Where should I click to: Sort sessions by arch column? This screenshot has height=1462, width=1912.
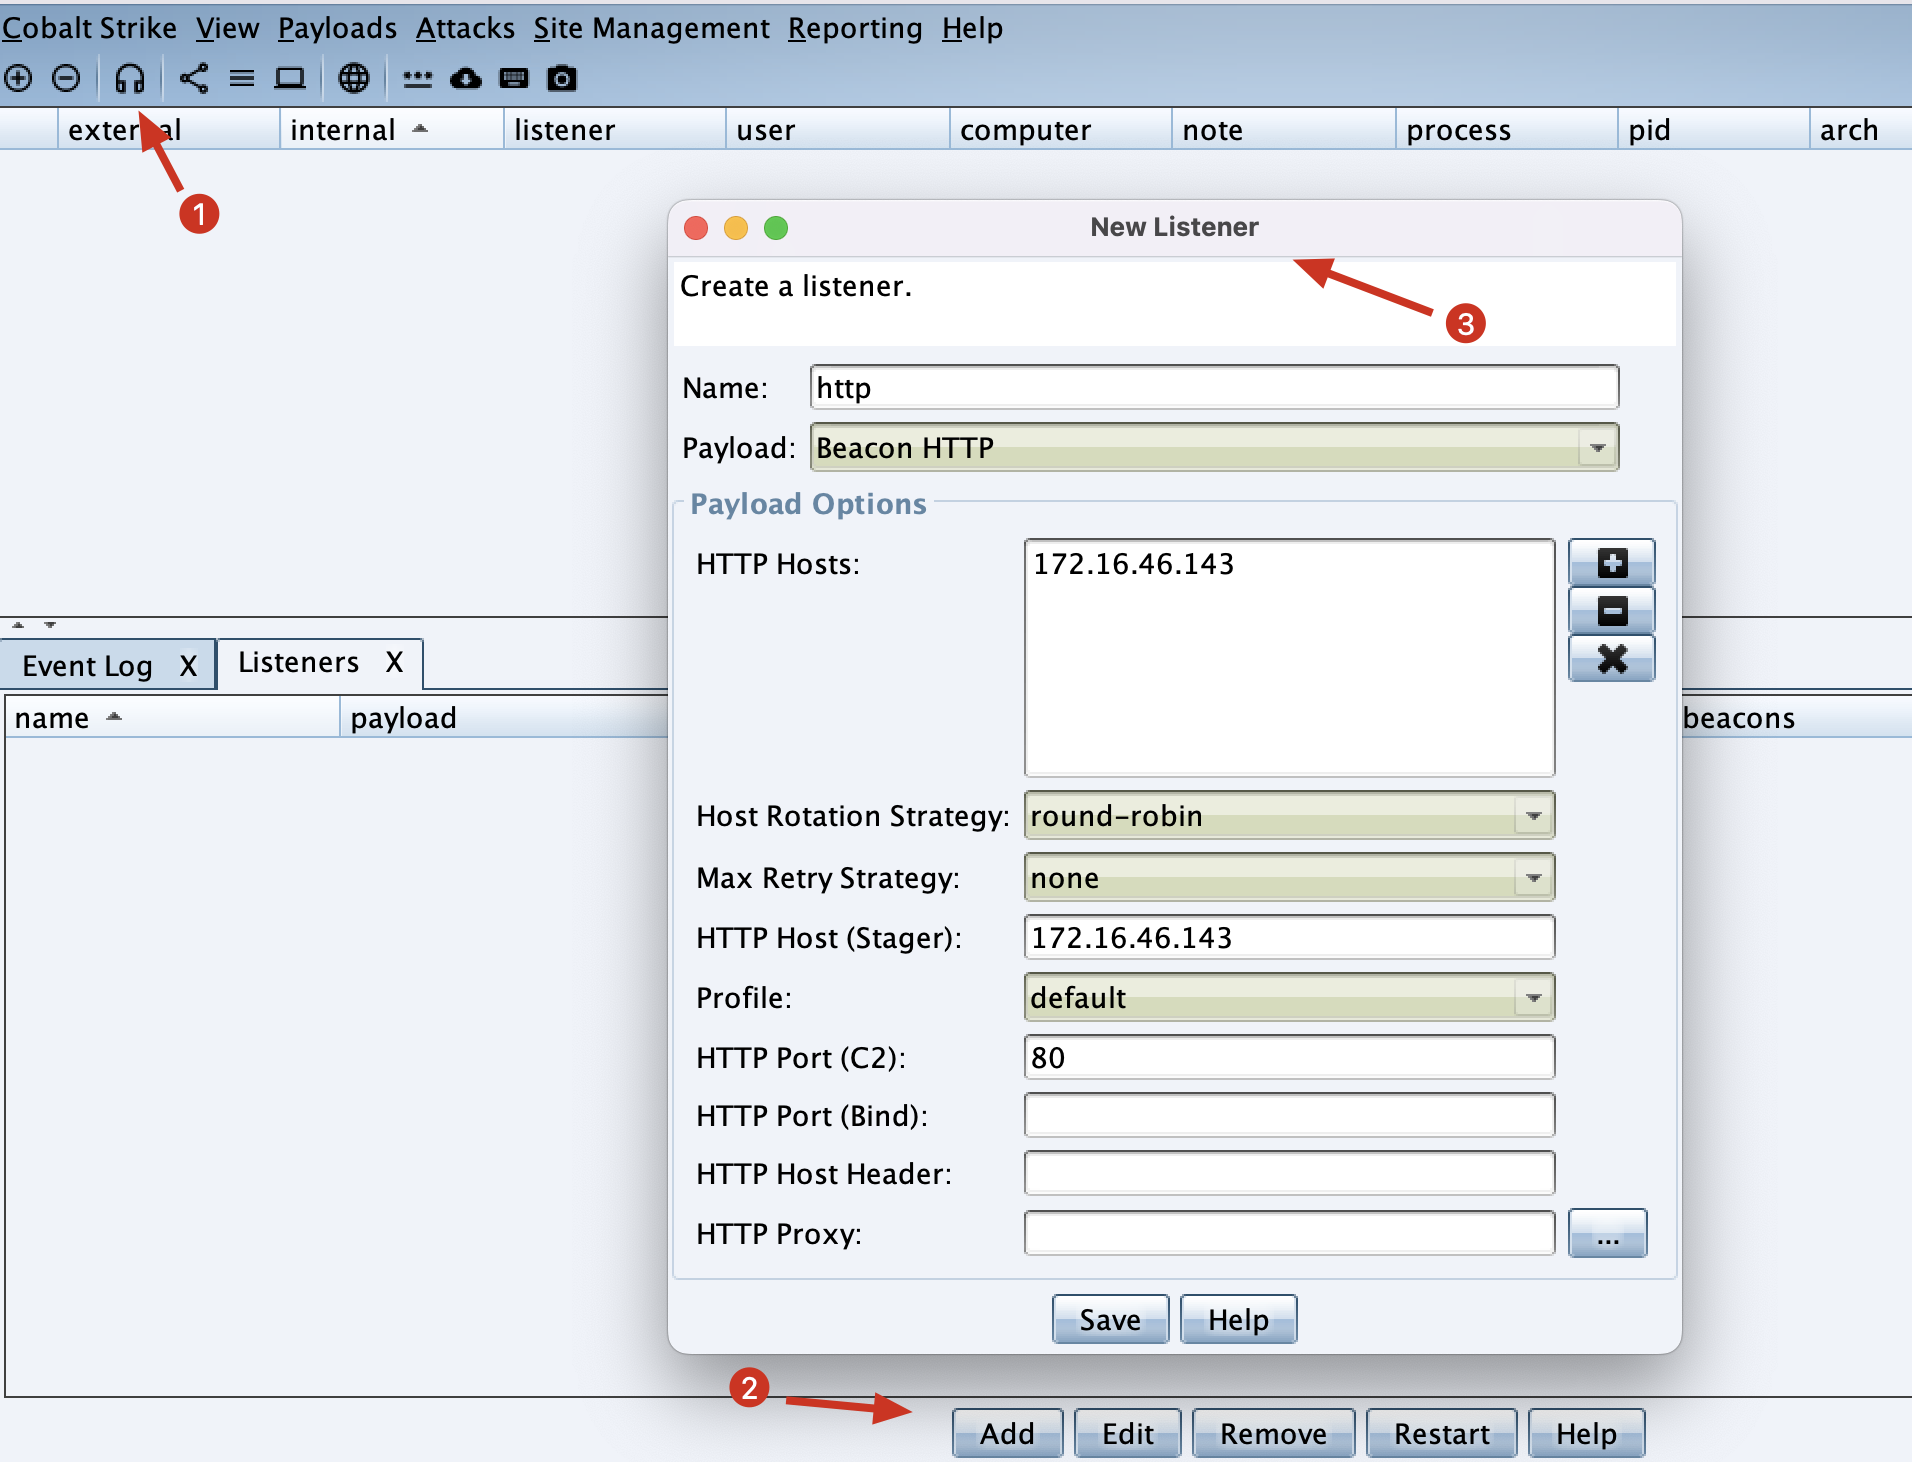(x=1860, y=130)
